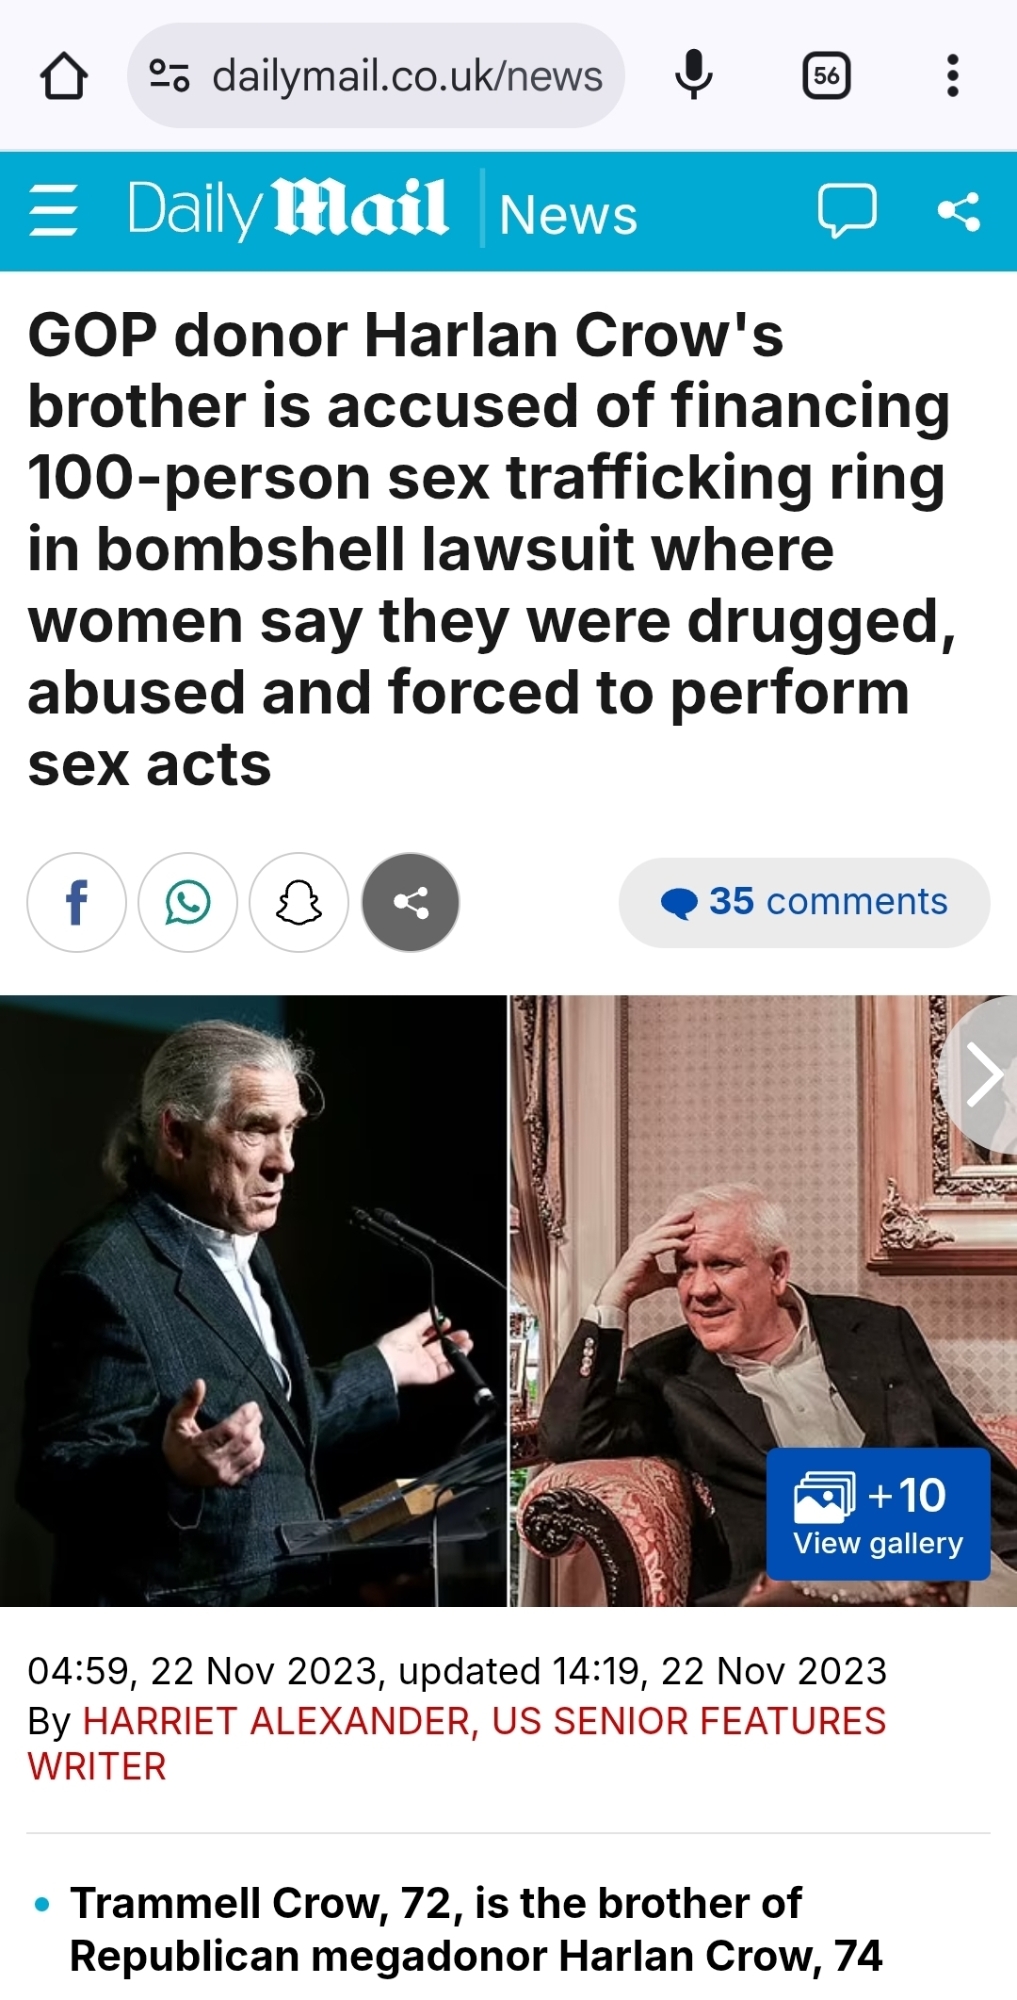Tap the share icon in blue header
Screen dimensions: 1017x2000
click(958, 211)
